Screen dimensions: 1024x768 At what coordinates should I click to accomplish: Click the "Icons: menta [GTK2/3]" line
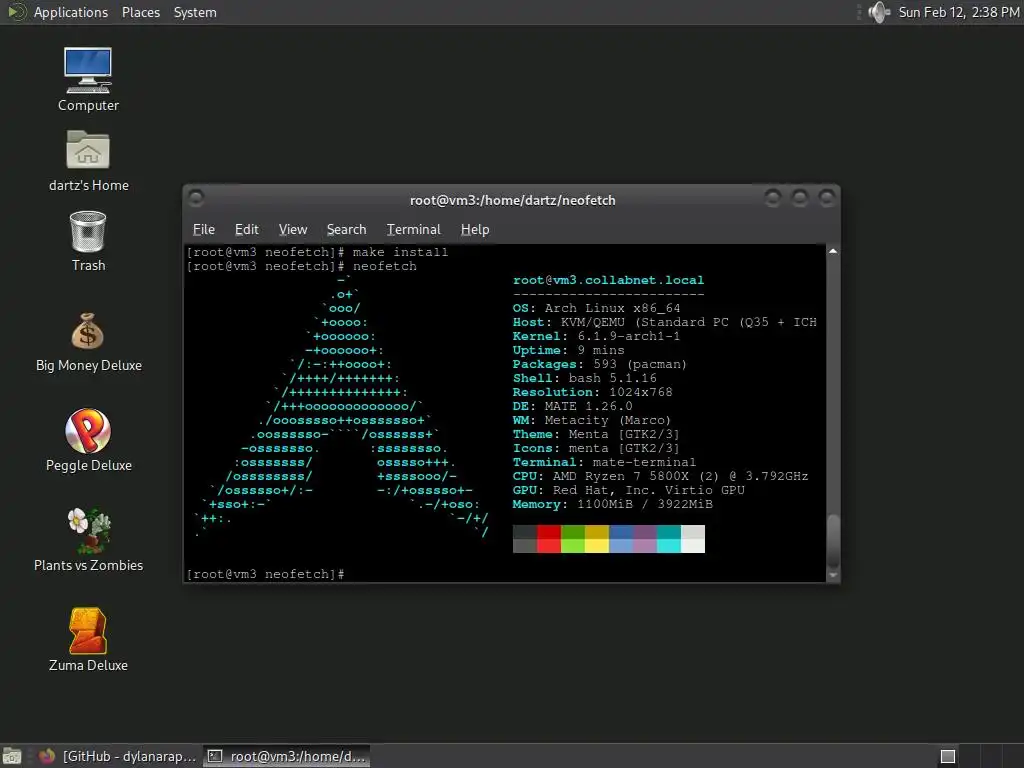[596, 449]
